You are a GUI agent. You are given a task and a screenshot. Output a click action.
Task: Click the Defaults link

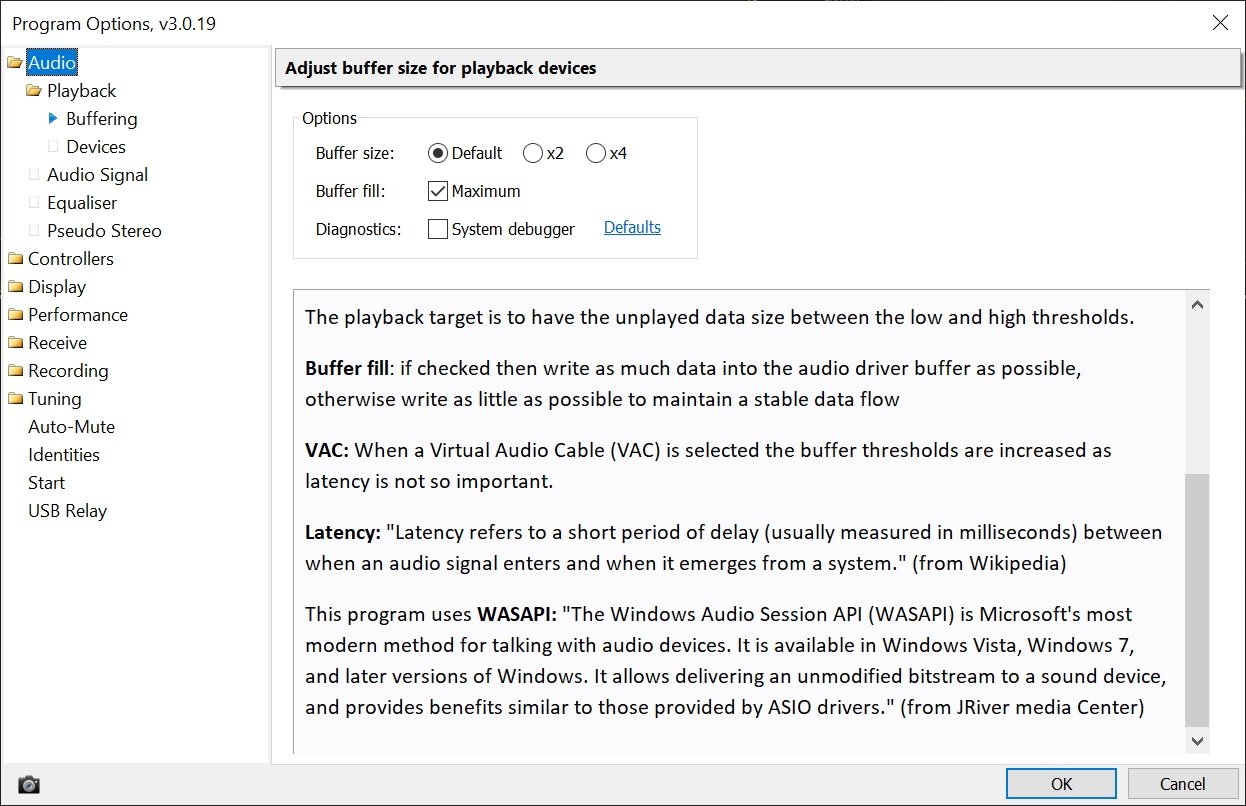632,227
